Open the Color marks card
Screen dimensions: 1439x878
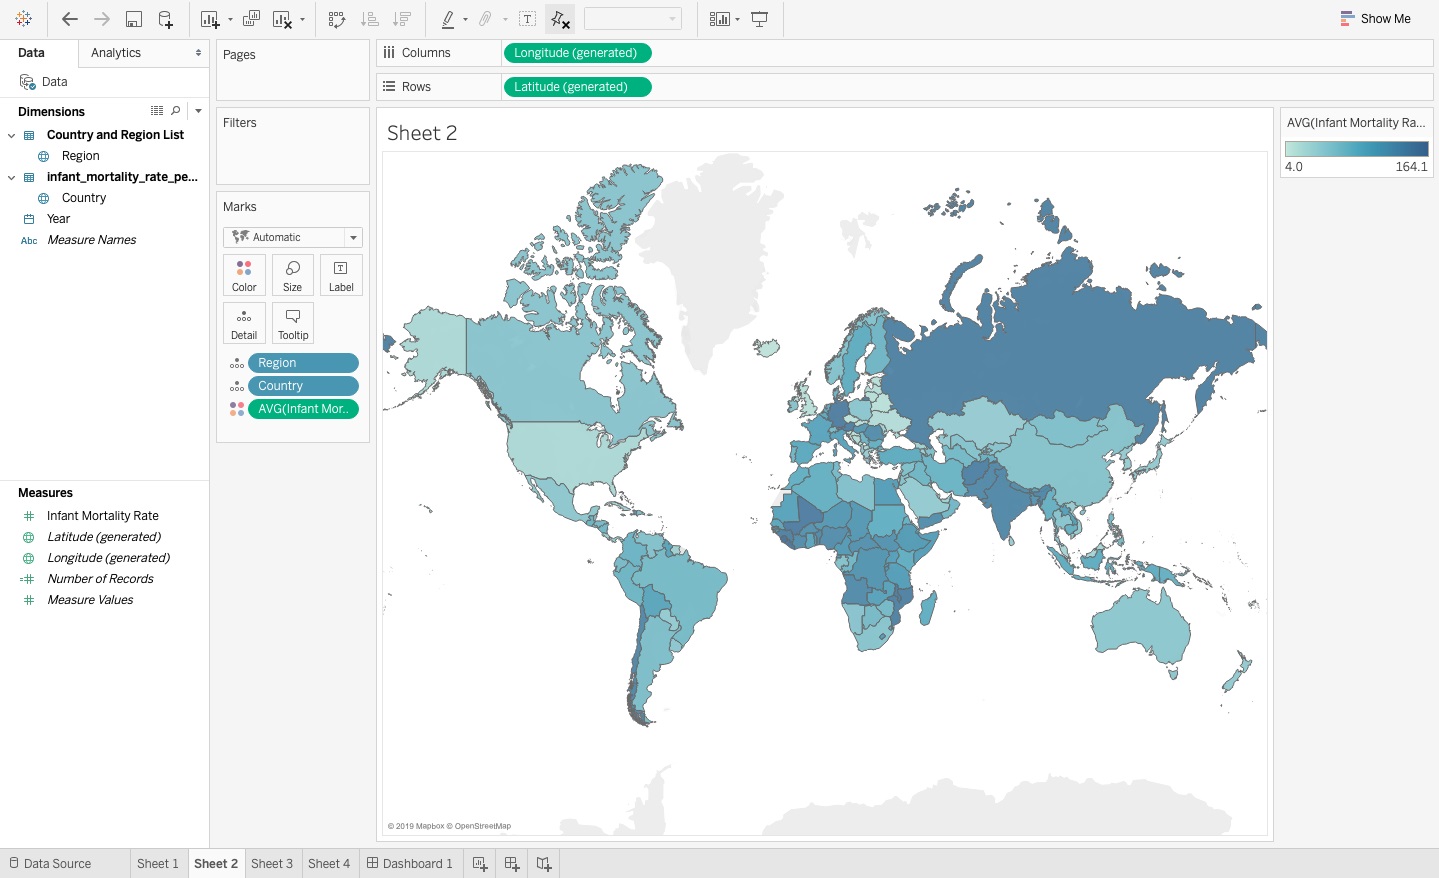(x=244, y=275)
